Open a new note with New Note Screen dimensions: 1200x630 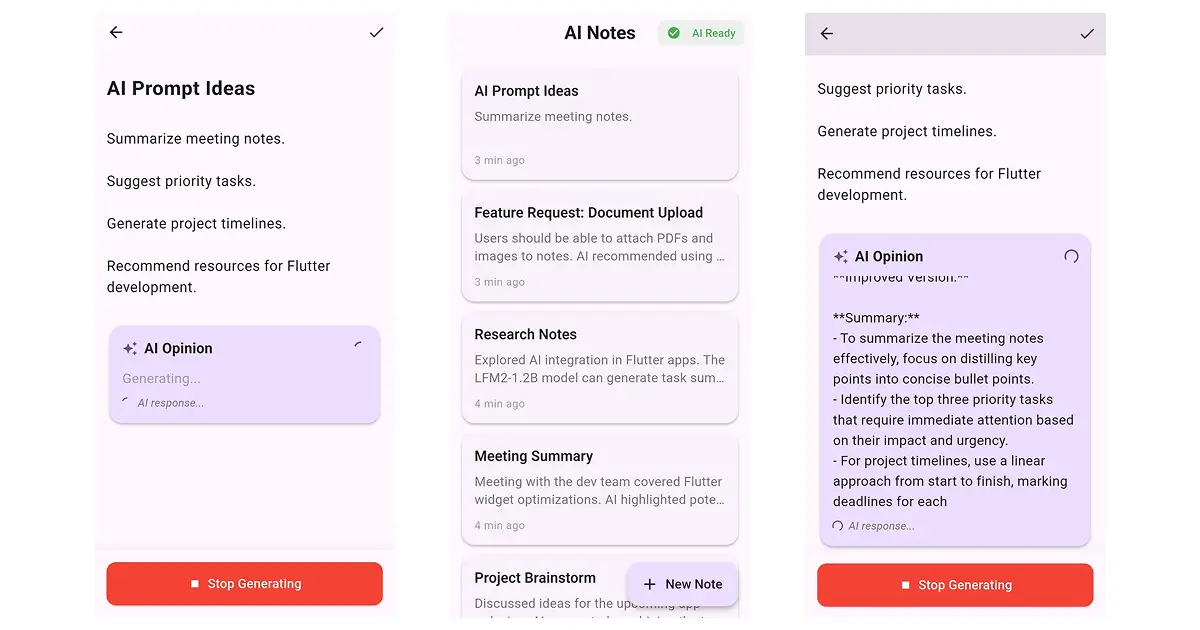click(683, 584)
